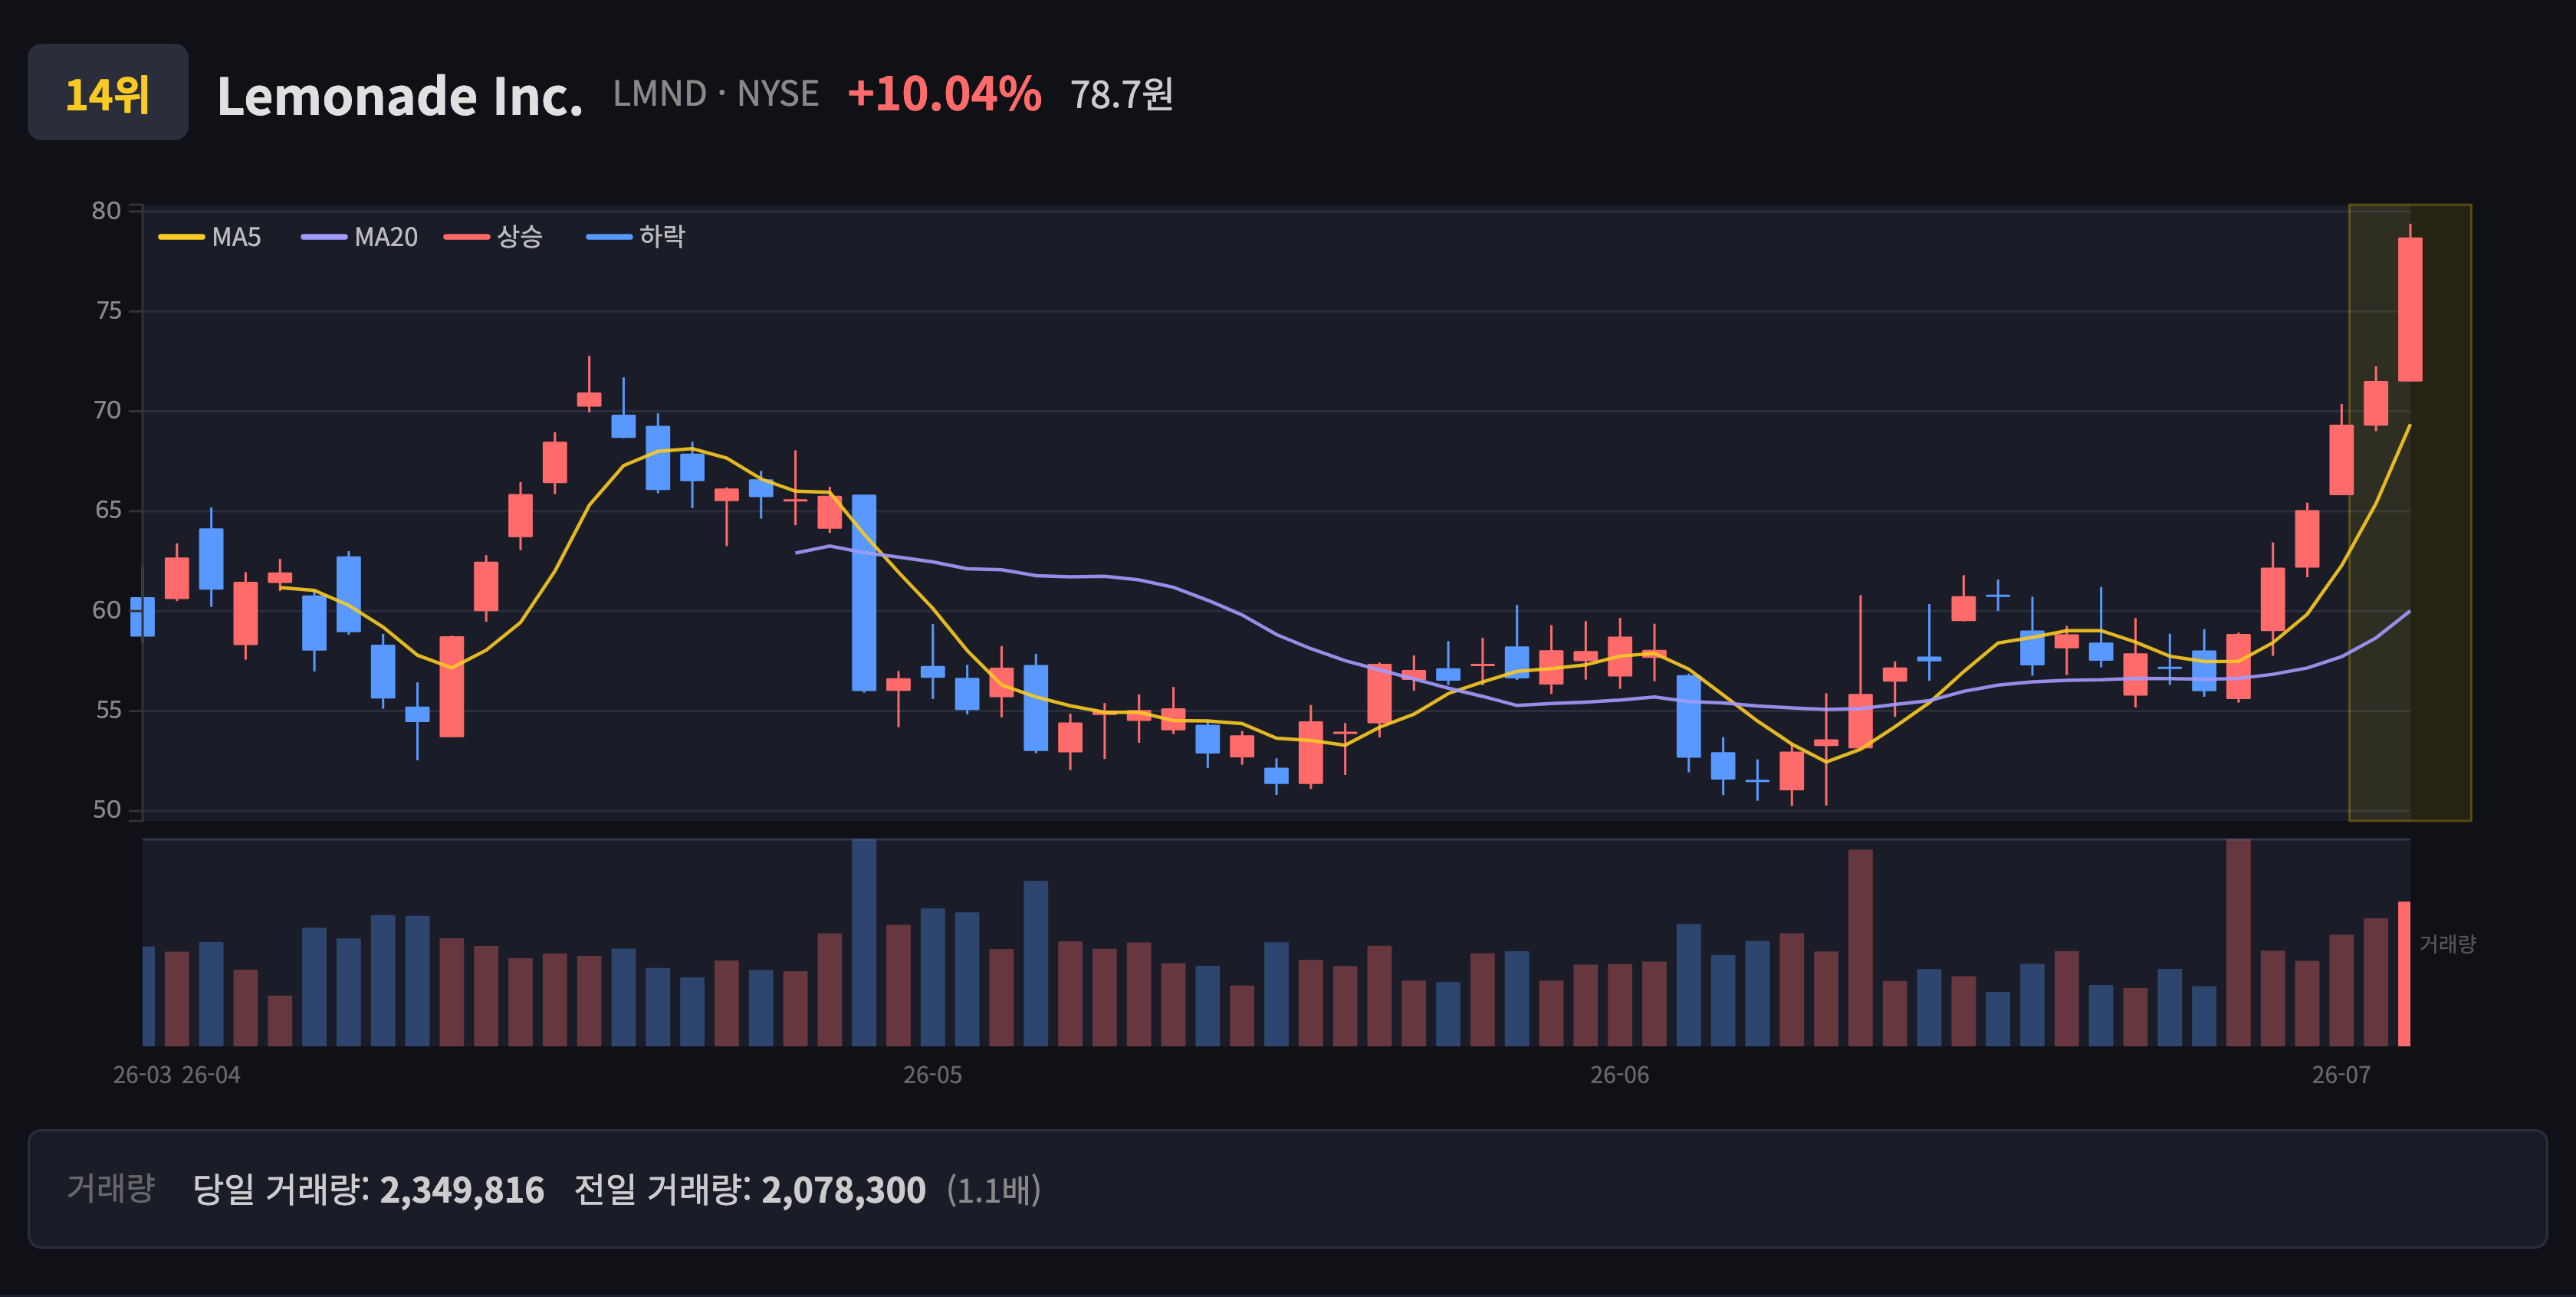Image resolution: width=2576 pixels, height=1297 pixels.
Task: Click the 78.7원 price text
Action: point(1122,95)
